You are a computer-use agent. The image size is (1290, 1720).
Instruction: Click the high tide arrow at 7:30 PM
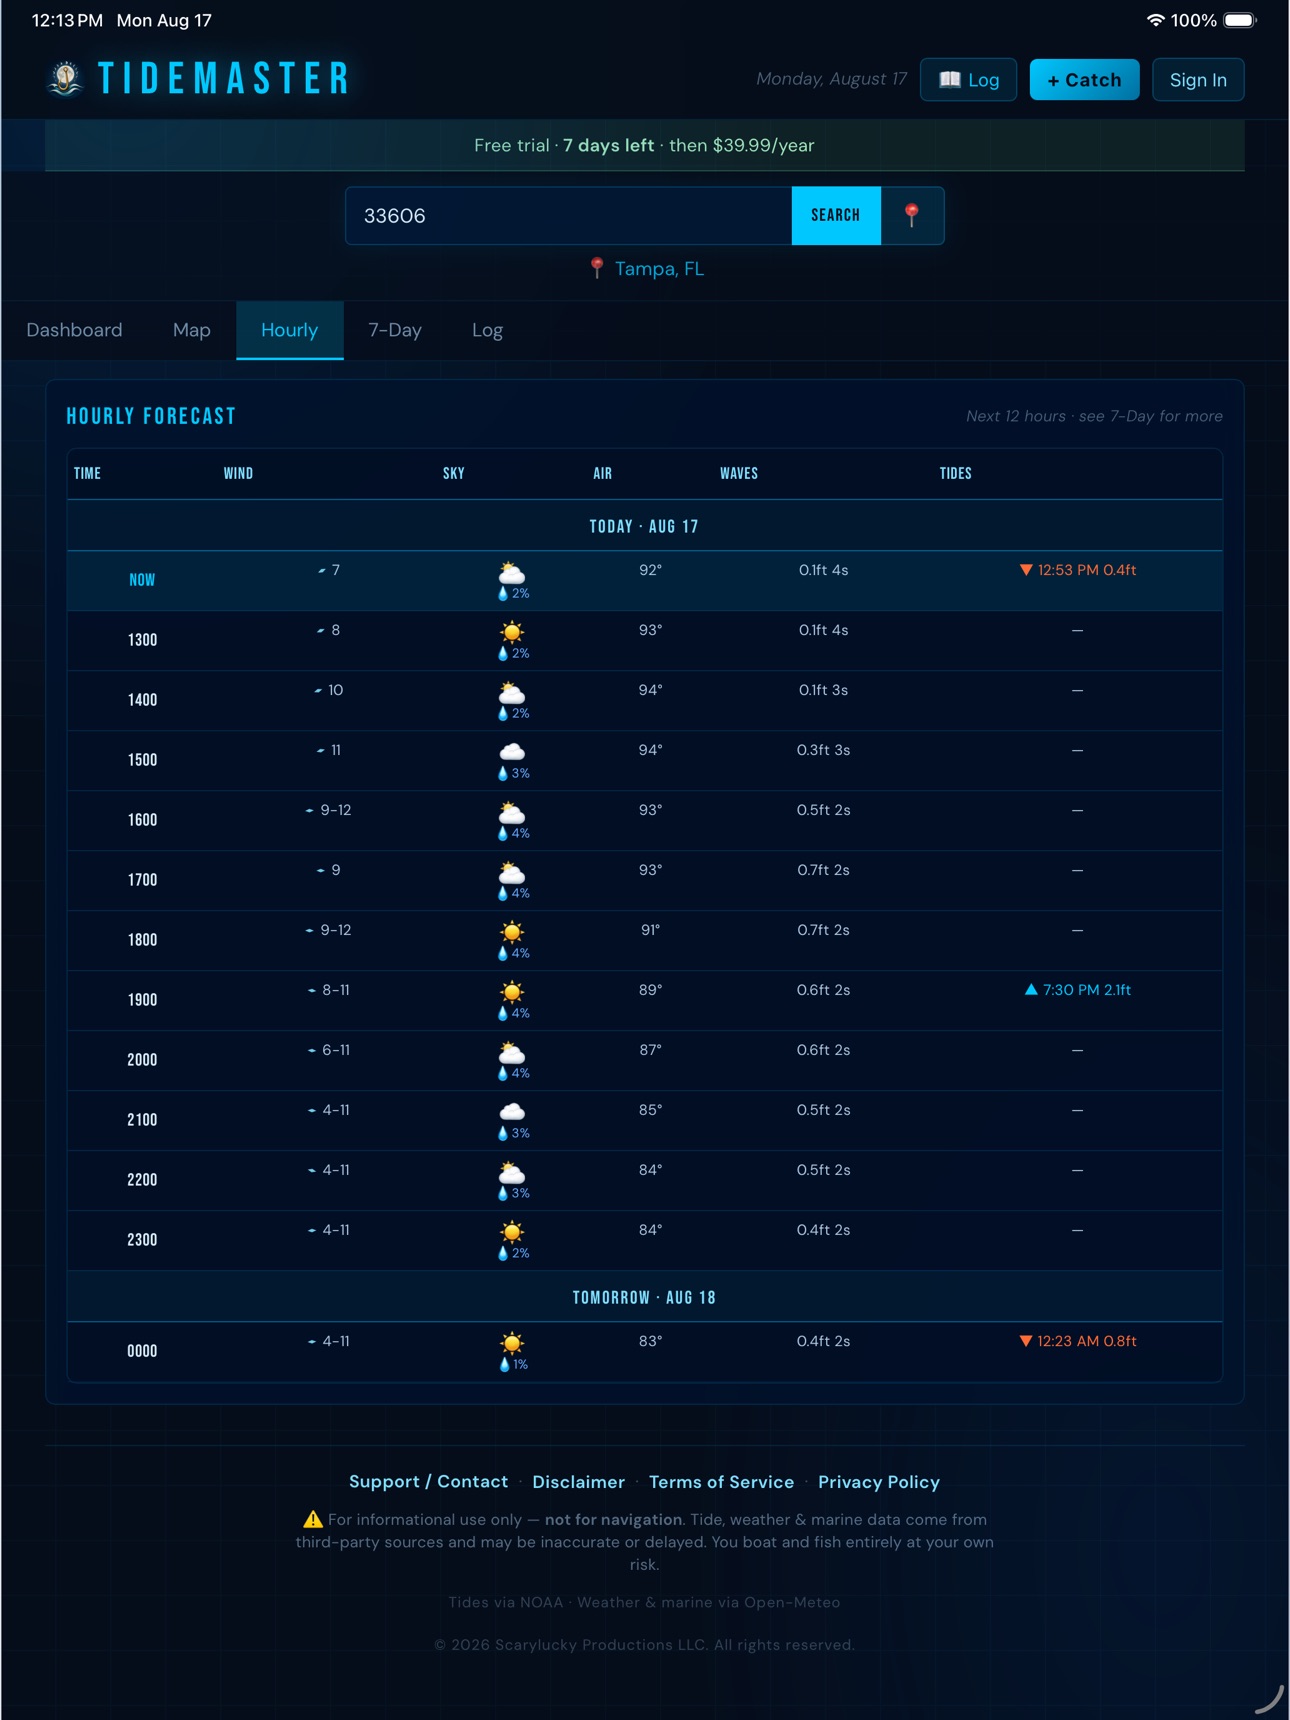point(1031,989)
